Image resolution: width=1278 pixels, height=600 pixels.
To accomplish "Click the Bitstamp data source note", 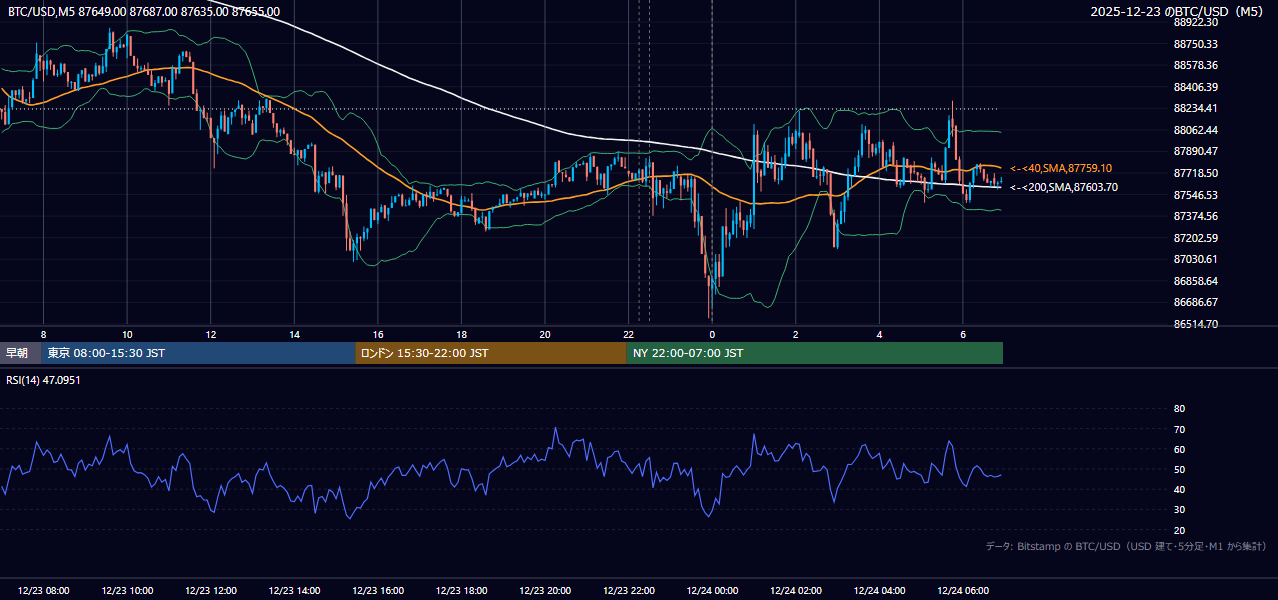I will [x=1126, y=546].
